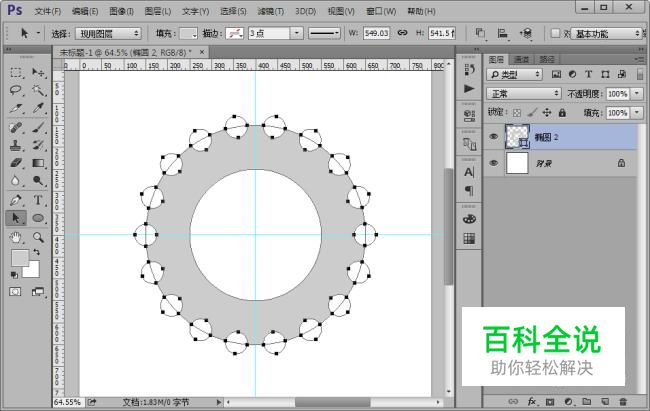Toggle lock all padlock
The image size is (650, 411).
point(562,112)
